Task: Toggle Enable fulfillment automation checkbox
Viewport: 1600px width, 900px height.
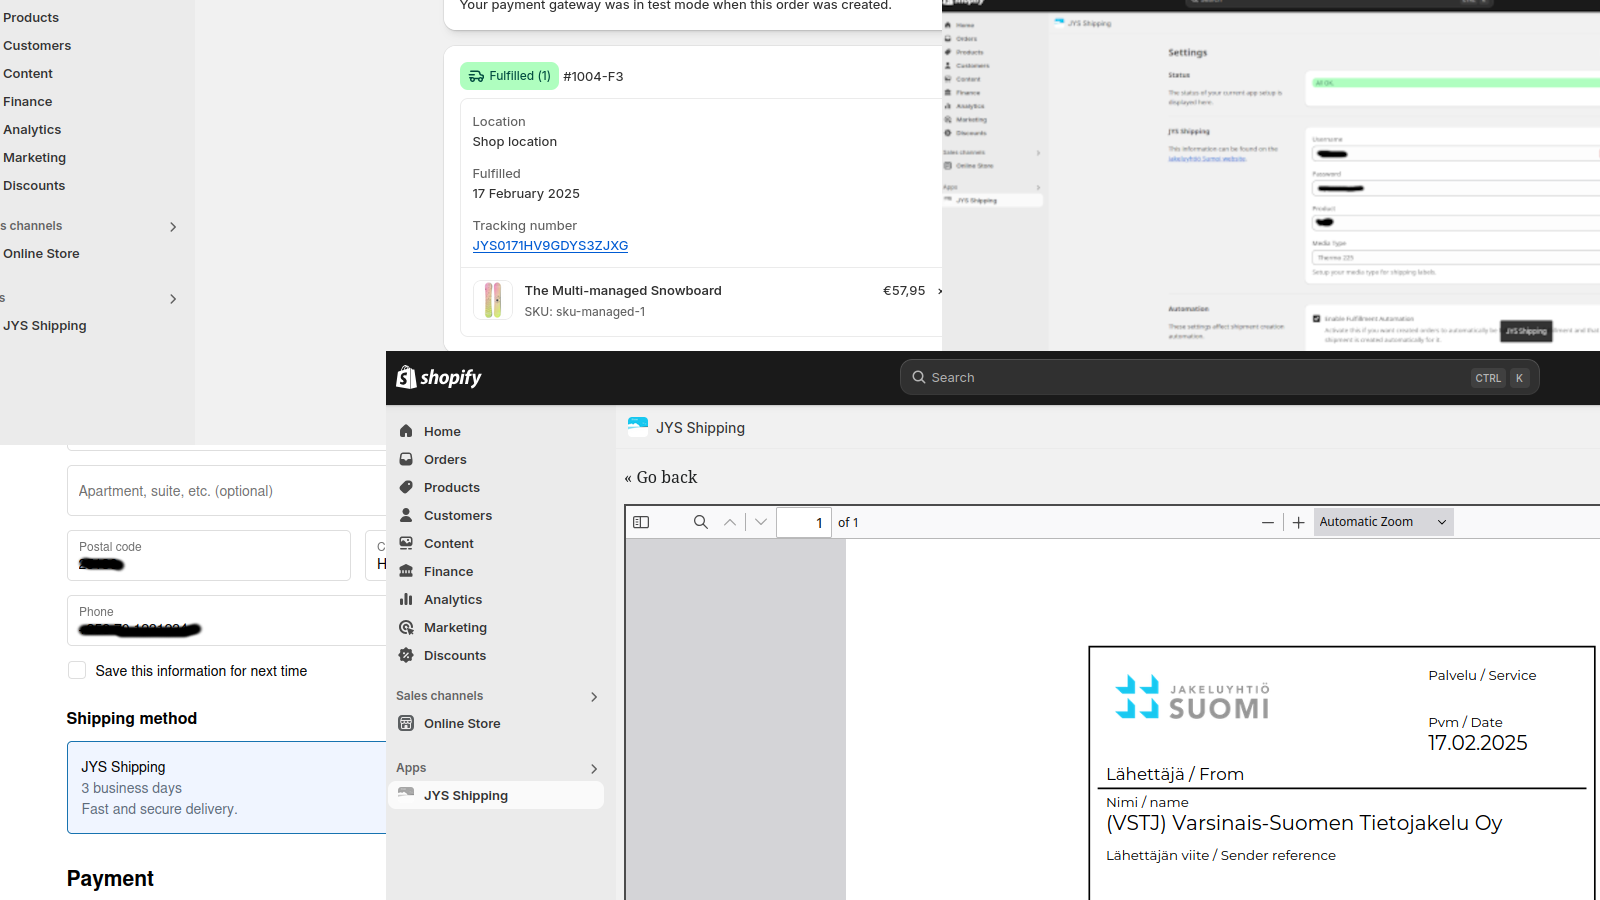Action: point(1317,319)
